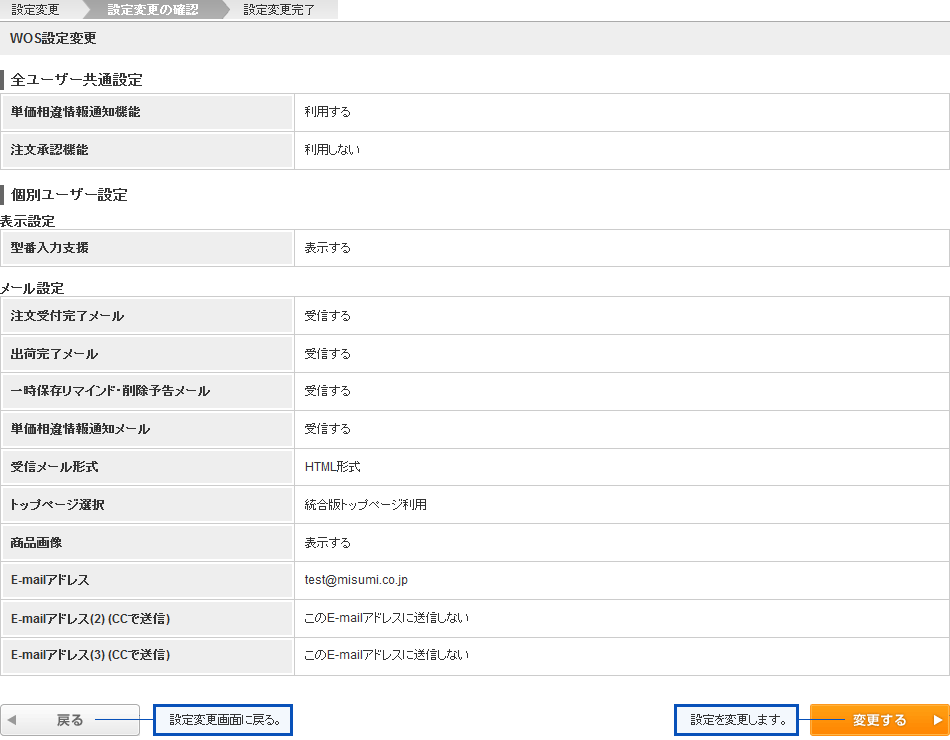Select the 設定変更 step tab
The height and width of the screenshot is (740, 950).
(36, 9)
